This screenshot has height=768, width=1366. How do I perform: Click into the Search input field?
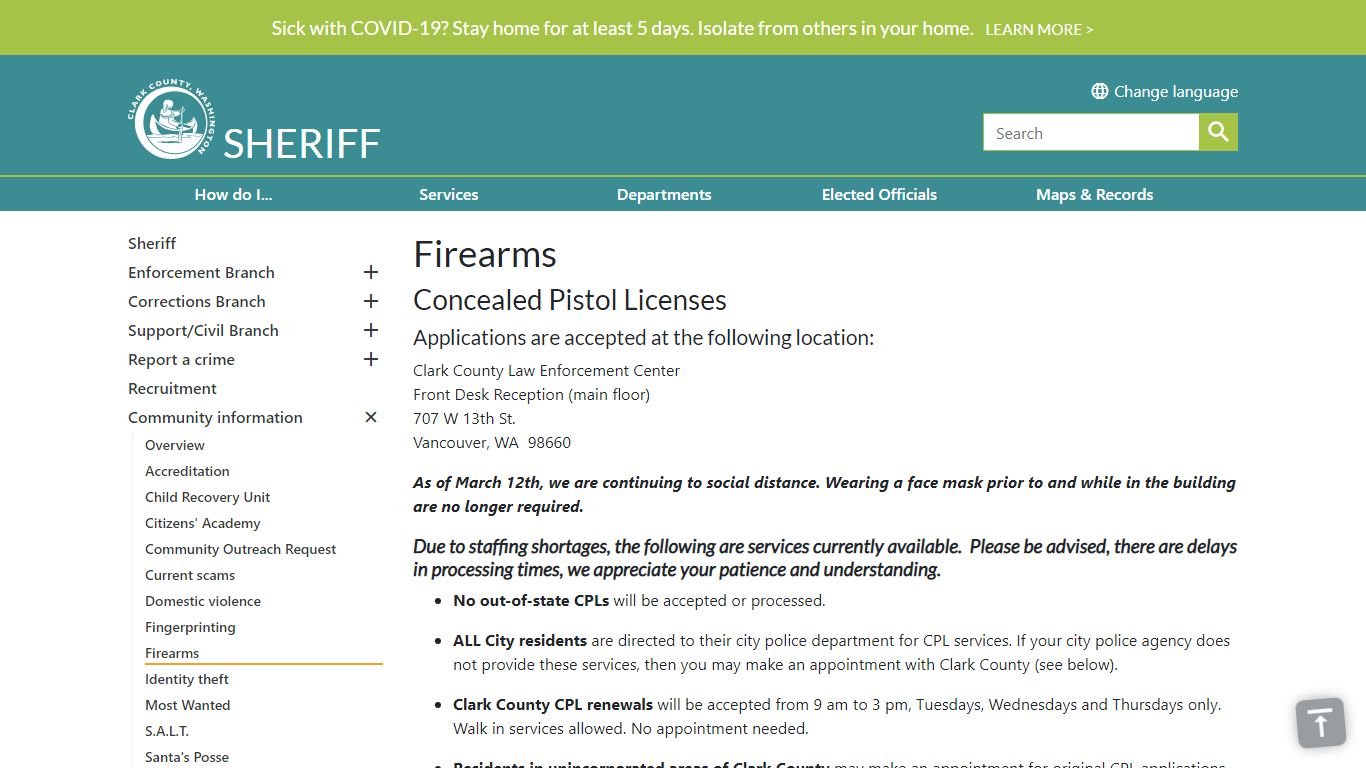(x=1091, y=132)
